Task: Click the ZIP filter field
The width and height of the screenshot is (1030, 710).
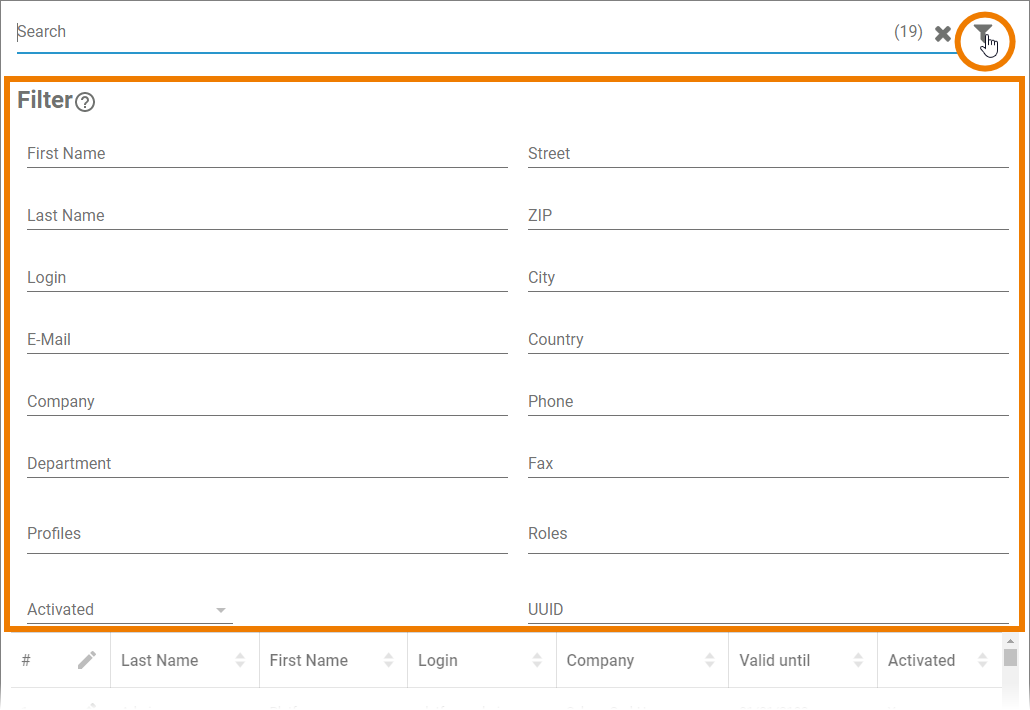Action: point(768,216)
